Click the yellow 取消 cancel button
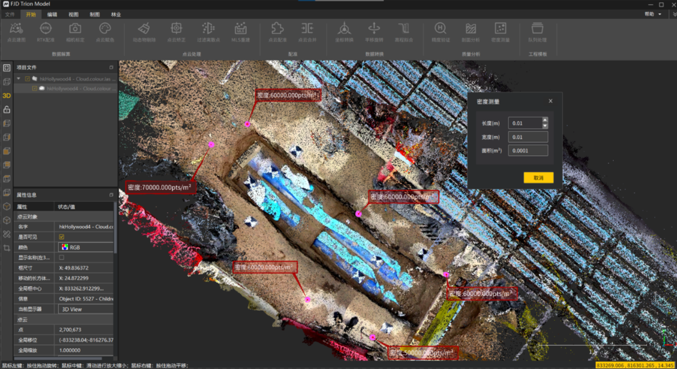 tap(538, 178)
